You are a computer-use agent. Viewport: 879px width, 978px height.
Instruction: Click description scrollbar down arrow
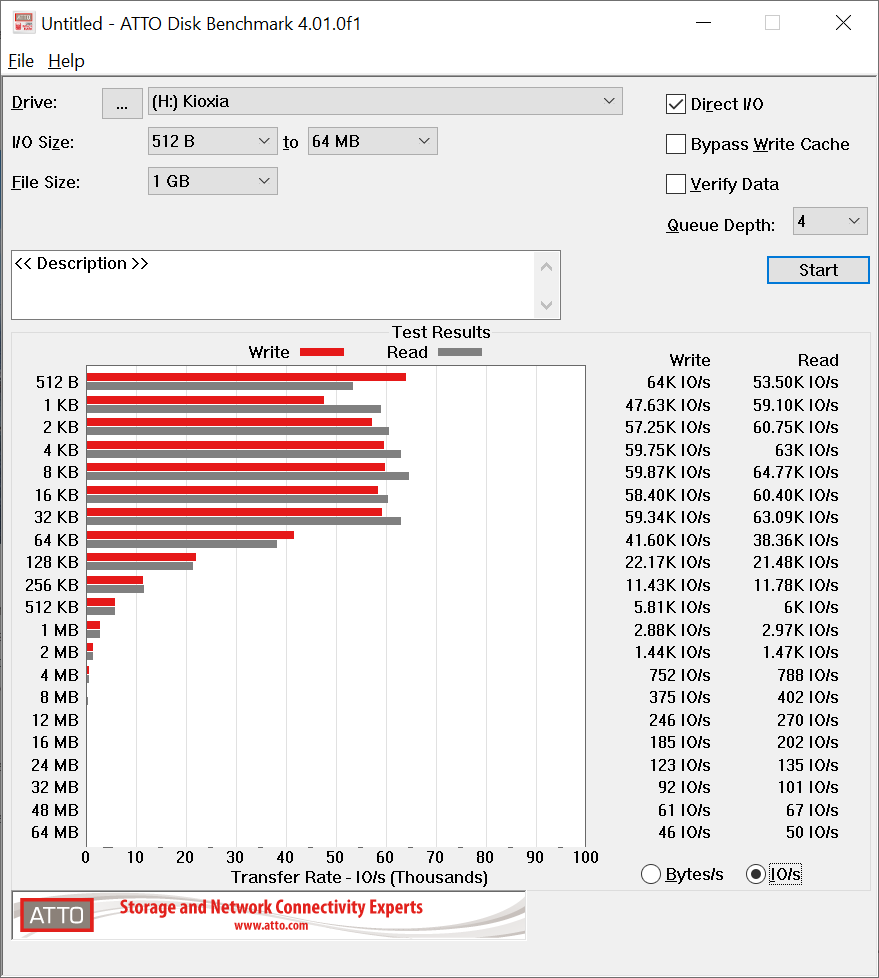(x=546, y=304)
